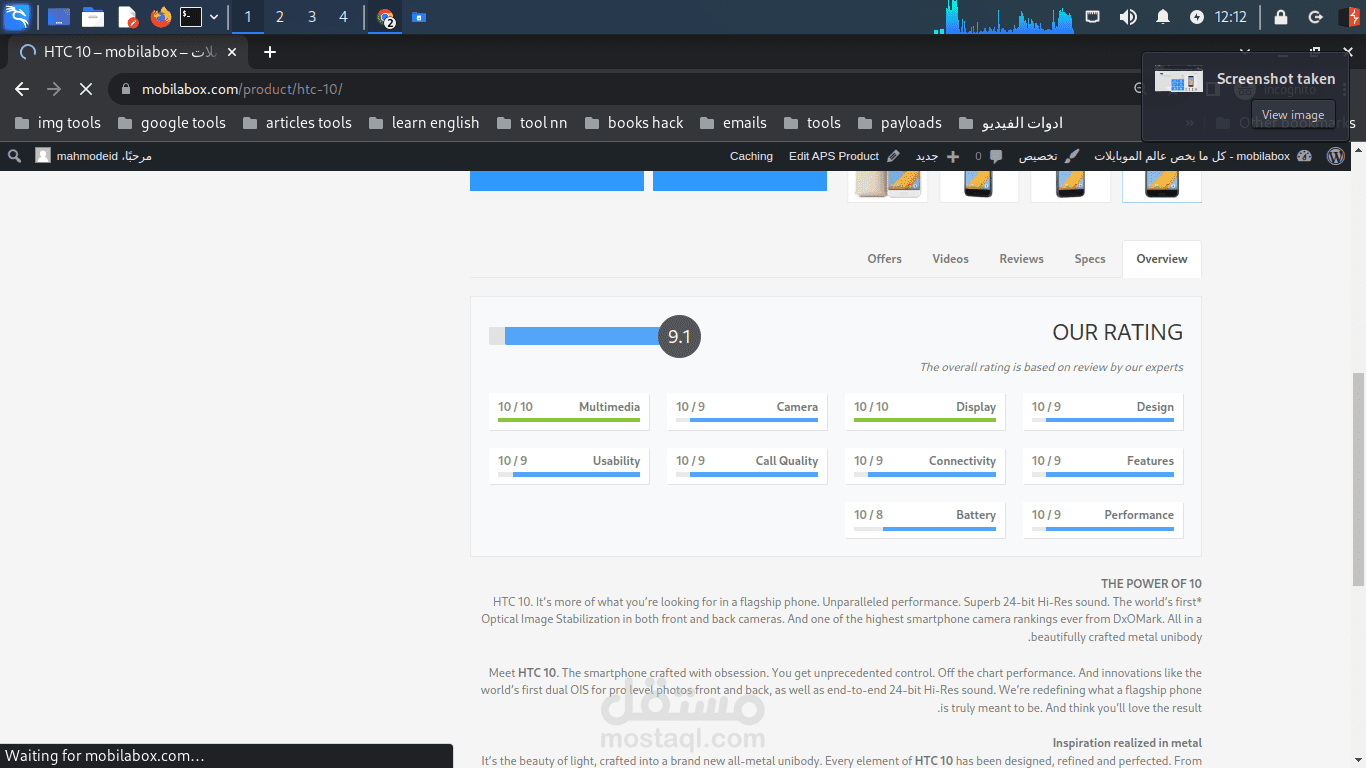1366x768 pixels.
Task: Select the blue folder window in the taskbar
Action: [x=419, y=17]
